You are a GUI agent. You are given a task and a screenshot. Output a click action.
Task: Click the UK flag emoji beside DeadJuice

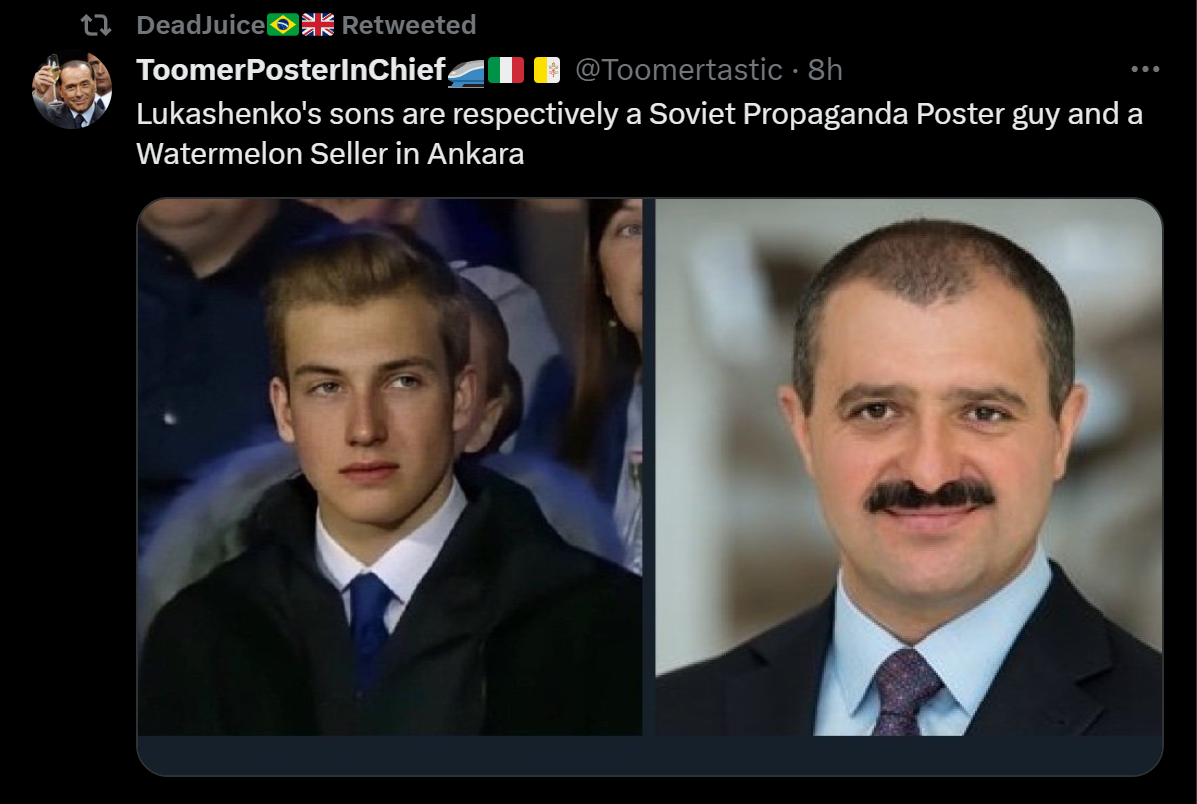coord(318,25)
